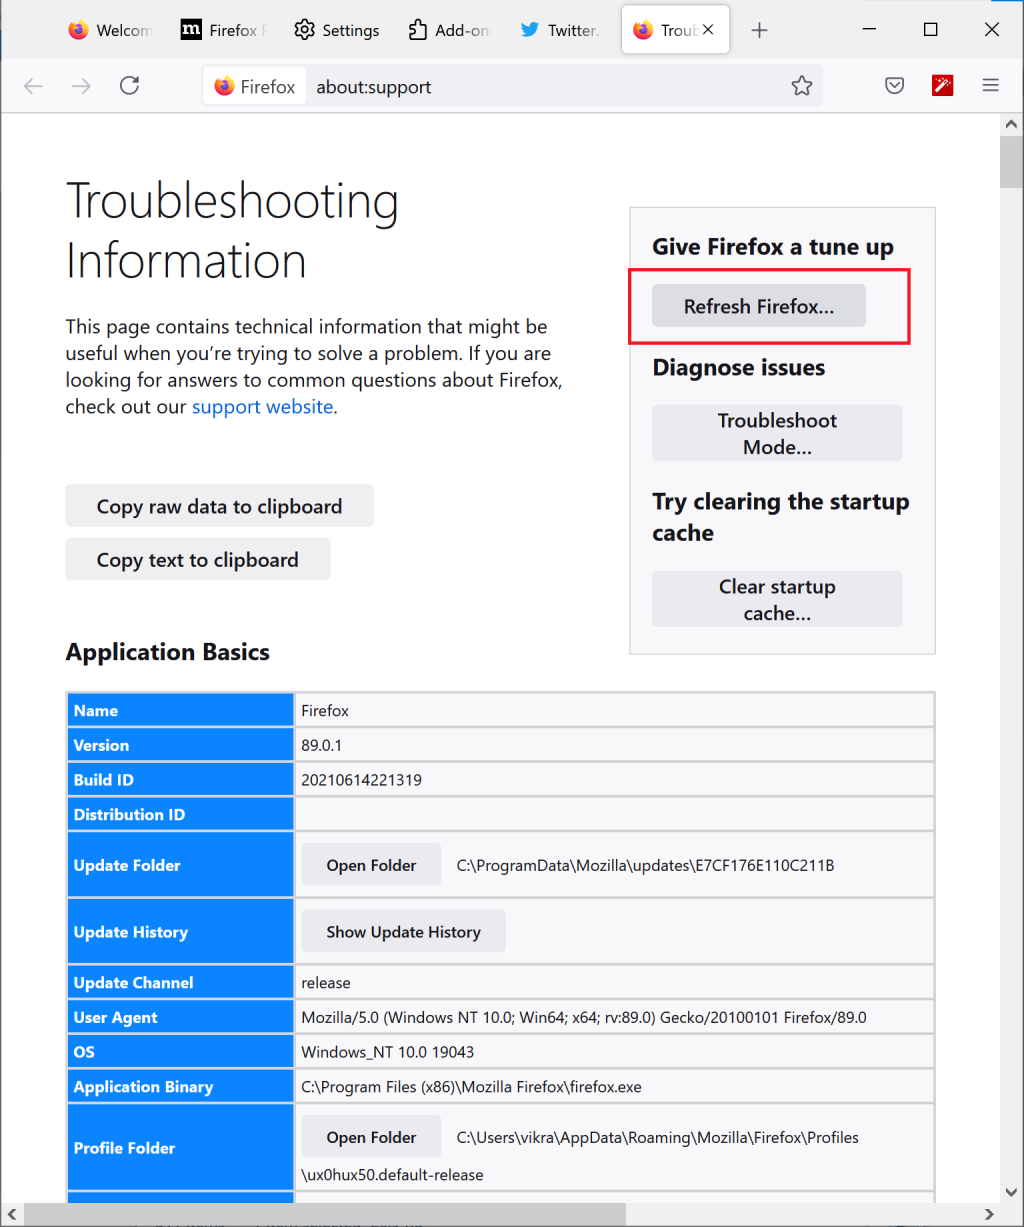Viewport: 1024px width, 1227px height.
Task: Close the Troubleshooting Information tab
Action: (x=708, y=30)
